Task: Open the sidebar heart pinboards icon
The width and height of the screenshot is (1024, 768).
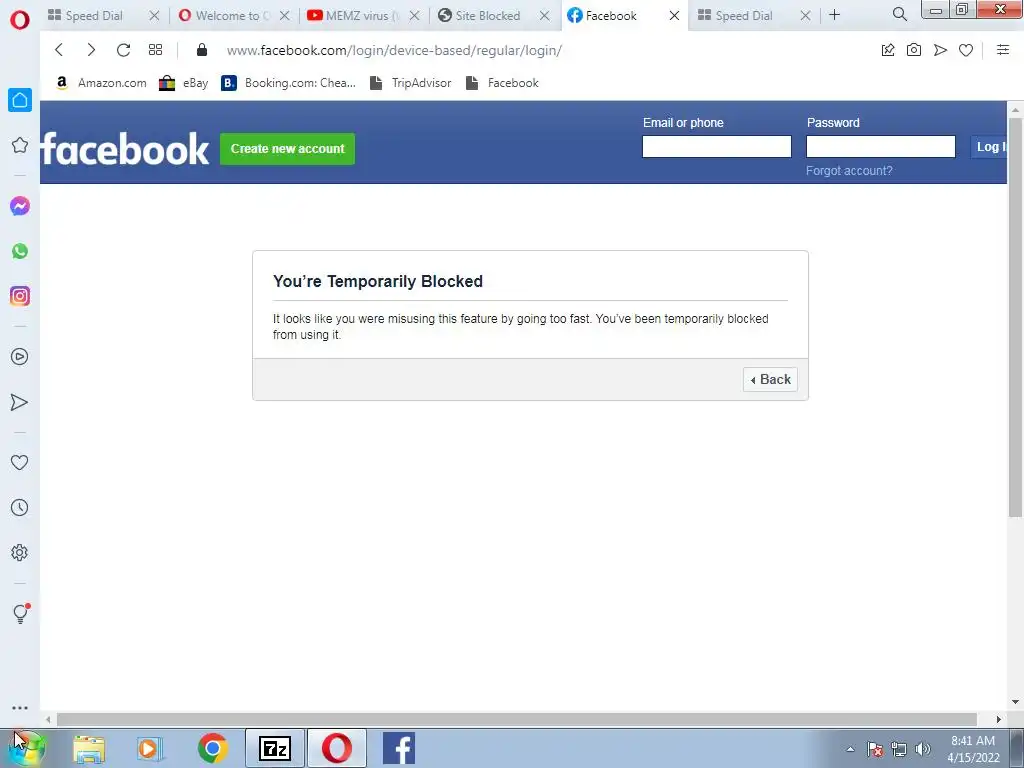Action: (x=20, y=462)
